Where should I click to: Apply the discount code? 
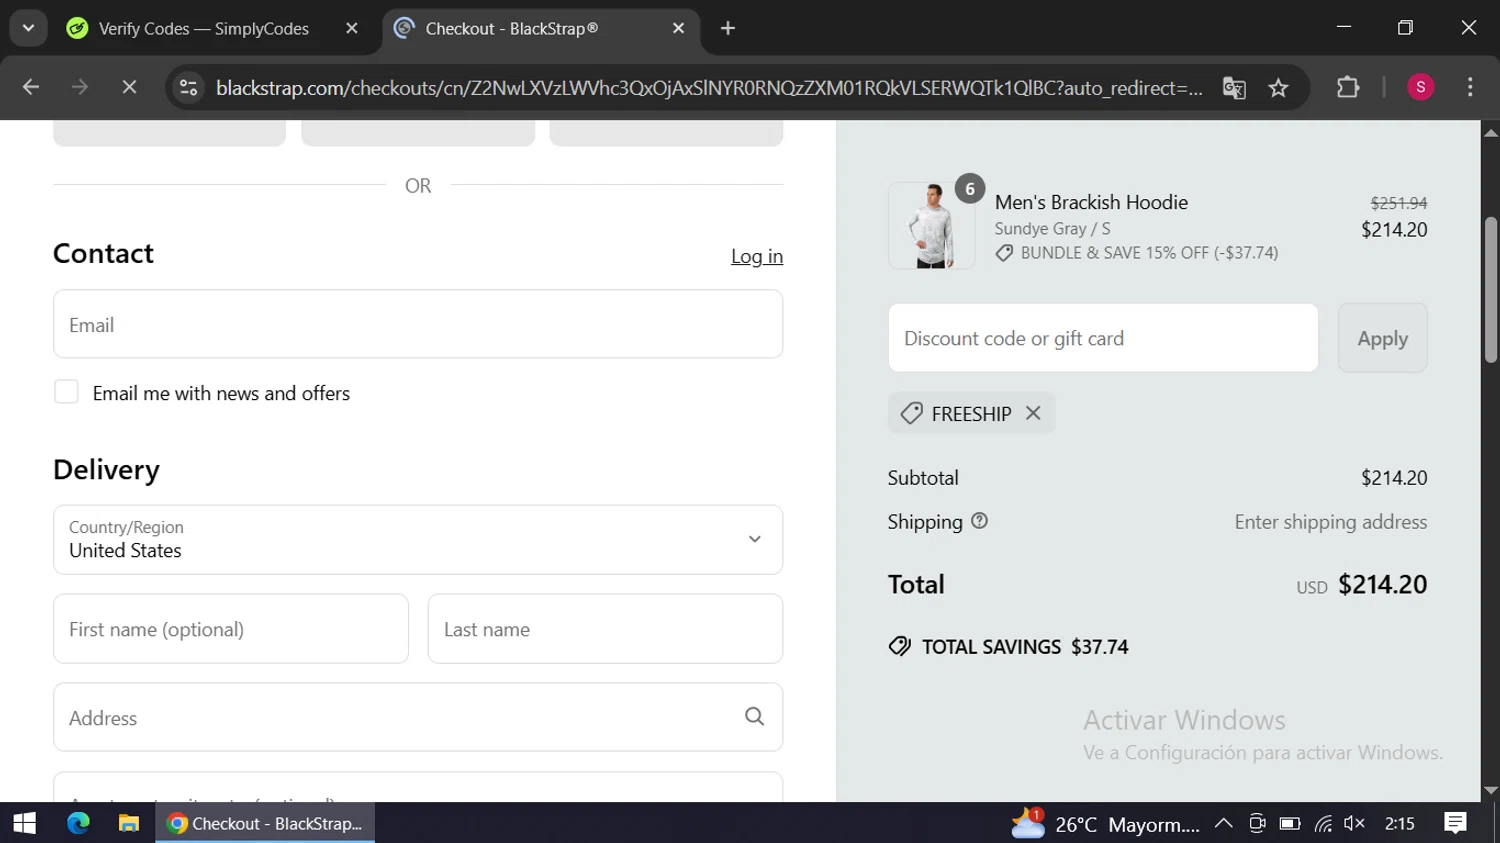pyautogui.click(x=1382, y=338)
